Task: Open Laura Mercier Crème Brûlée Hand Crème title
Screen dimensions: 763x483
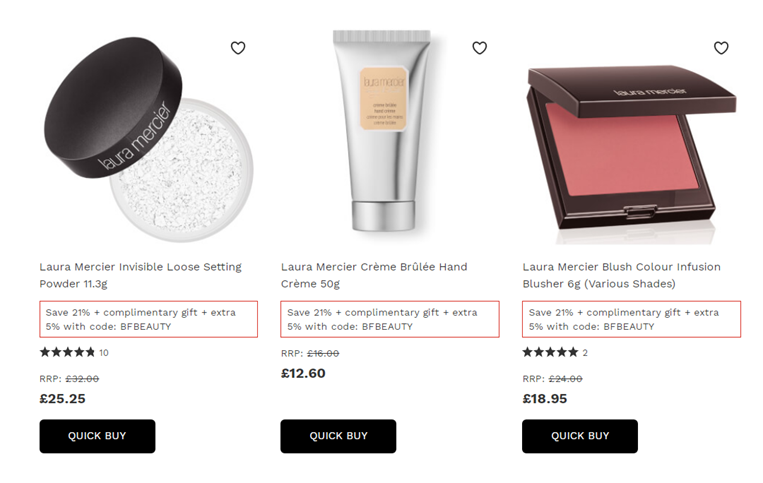Action: click(x=374, y=275)
